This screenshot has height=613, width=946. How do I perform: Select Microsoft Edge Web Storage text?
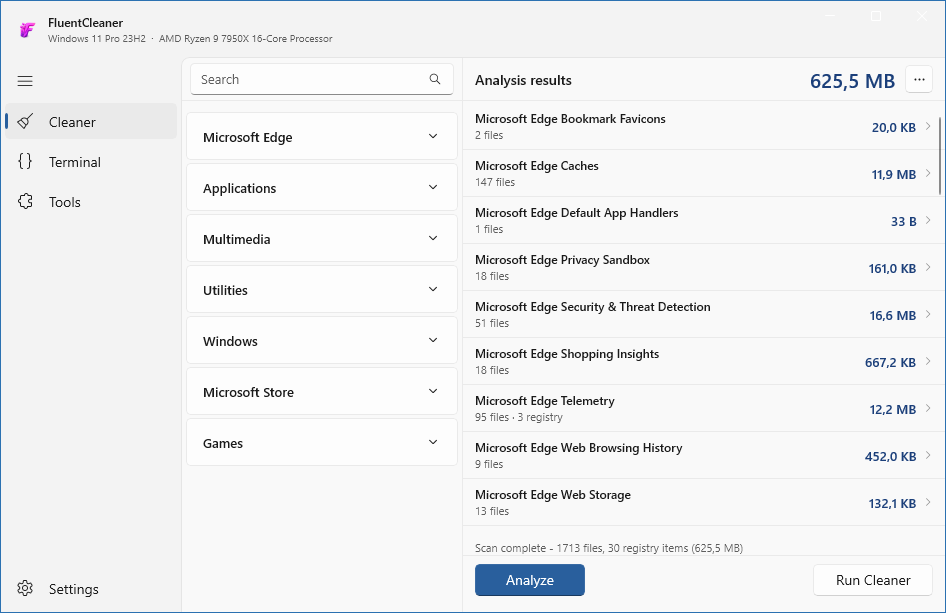pos(553,495)
